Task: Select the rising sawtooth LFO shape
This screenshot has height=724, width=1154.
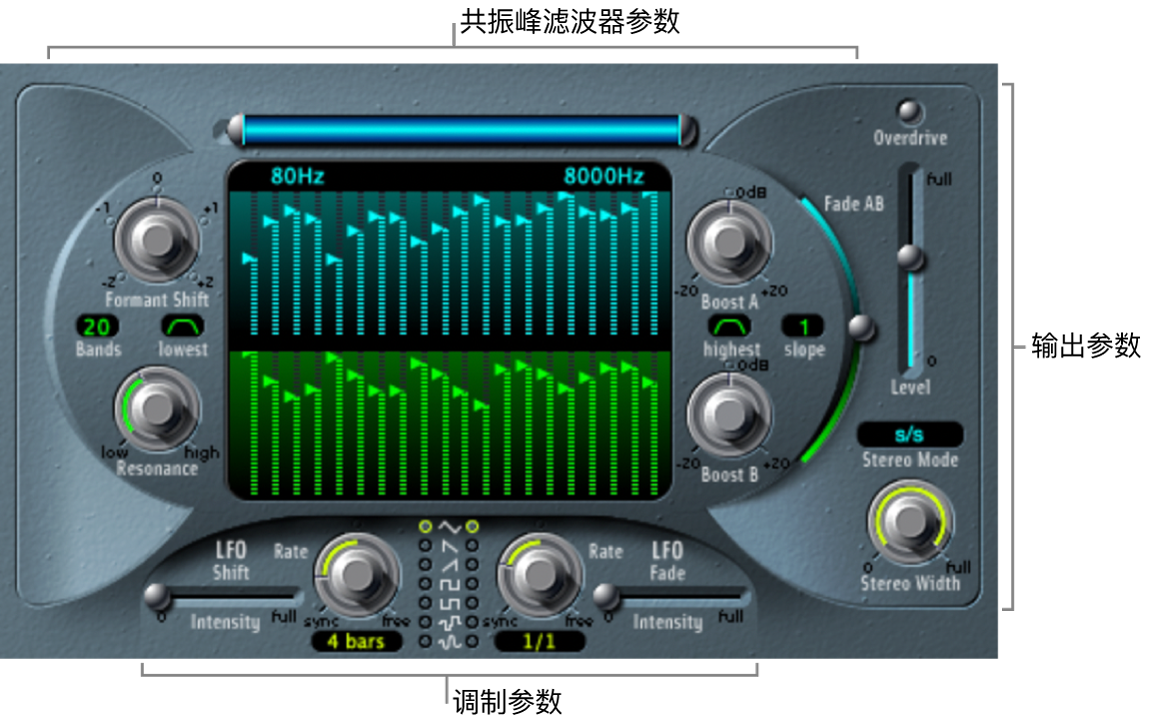Action: (424, 564)
